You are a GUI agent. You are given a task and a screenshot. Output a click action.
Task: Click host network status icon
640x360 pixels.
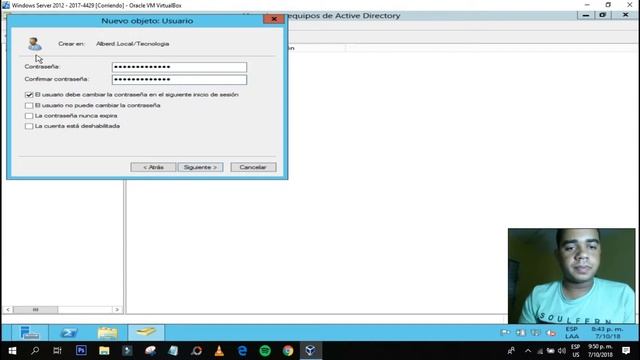pyautogui.click(x=540, y=351)
